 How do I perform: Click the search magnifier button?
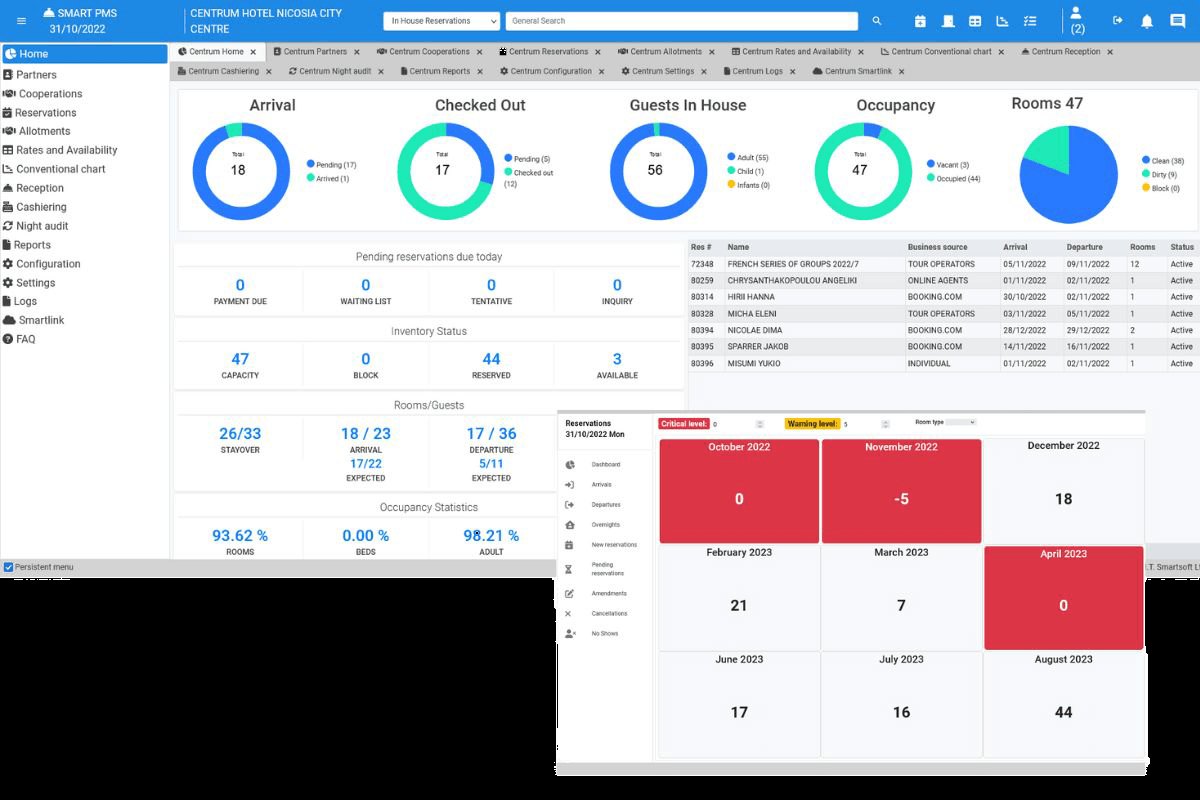click(877, 21)
